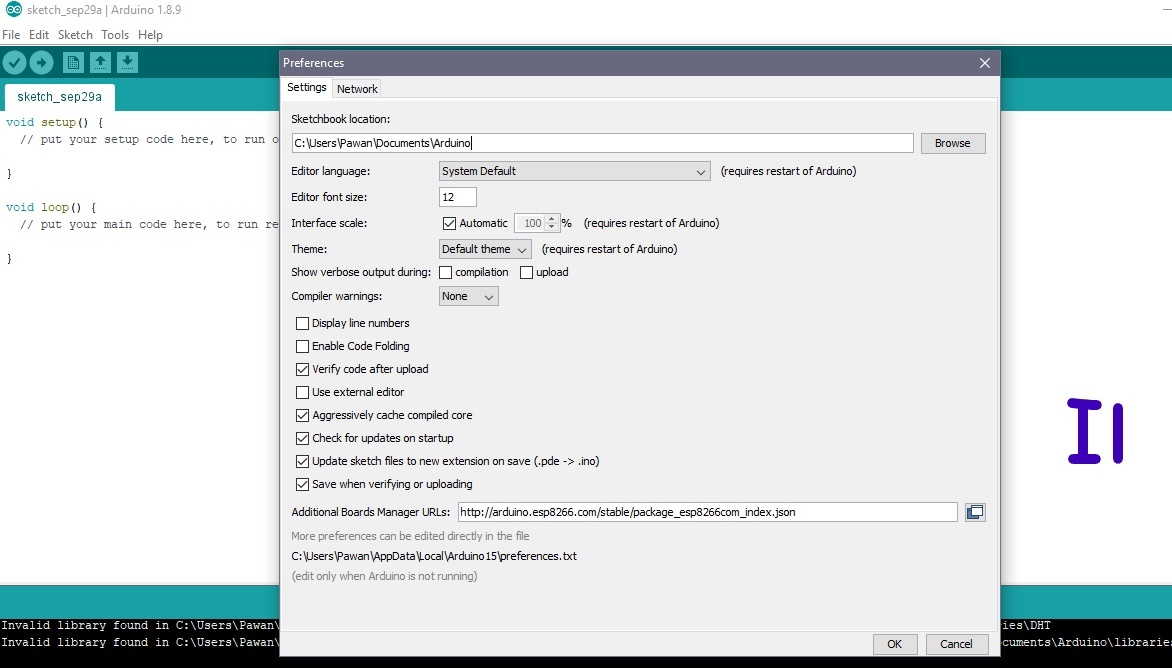Enable Display line numbers

point(302,324)
